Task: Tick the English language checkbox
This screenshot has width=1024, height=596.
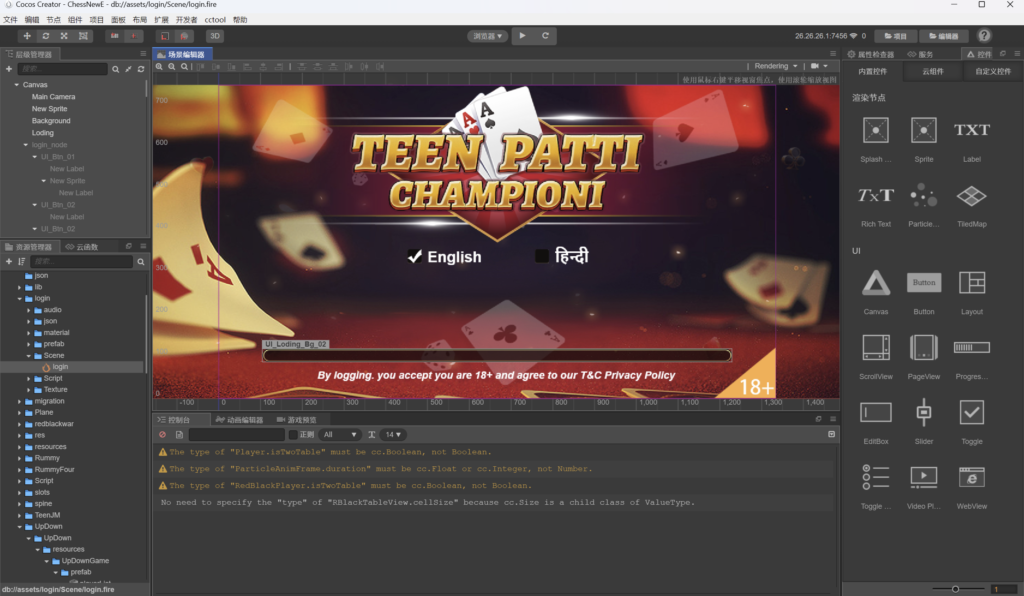Action: 415,257
